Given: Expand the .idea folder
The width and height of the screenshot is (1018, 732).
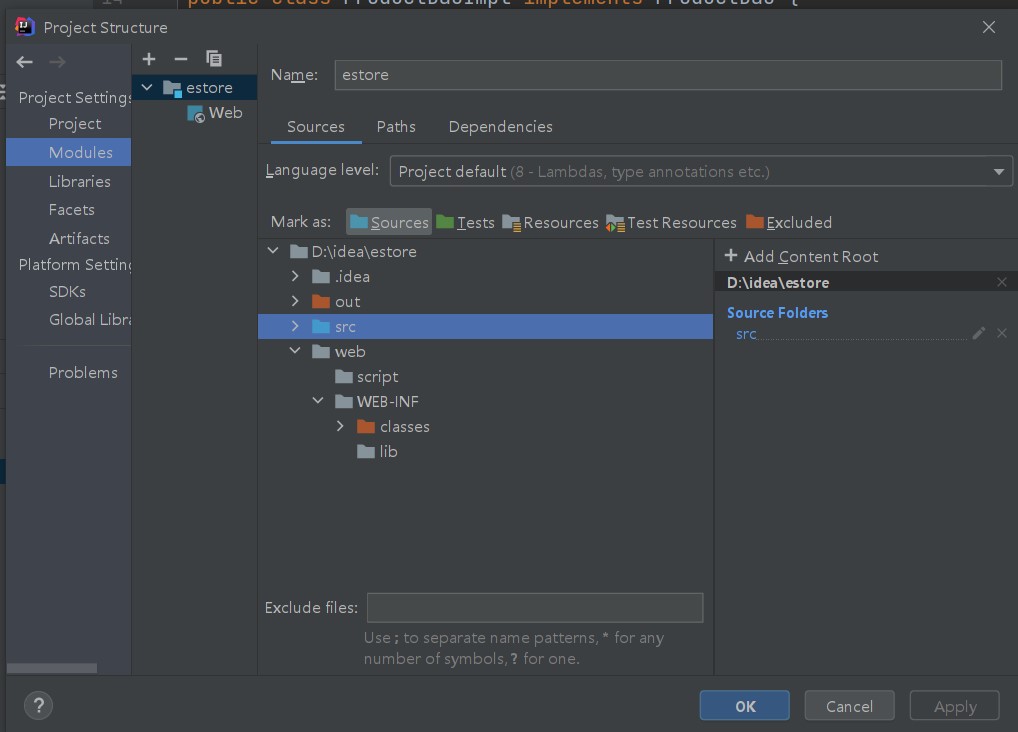Looking at the screenshot, I should pos(295,276).
